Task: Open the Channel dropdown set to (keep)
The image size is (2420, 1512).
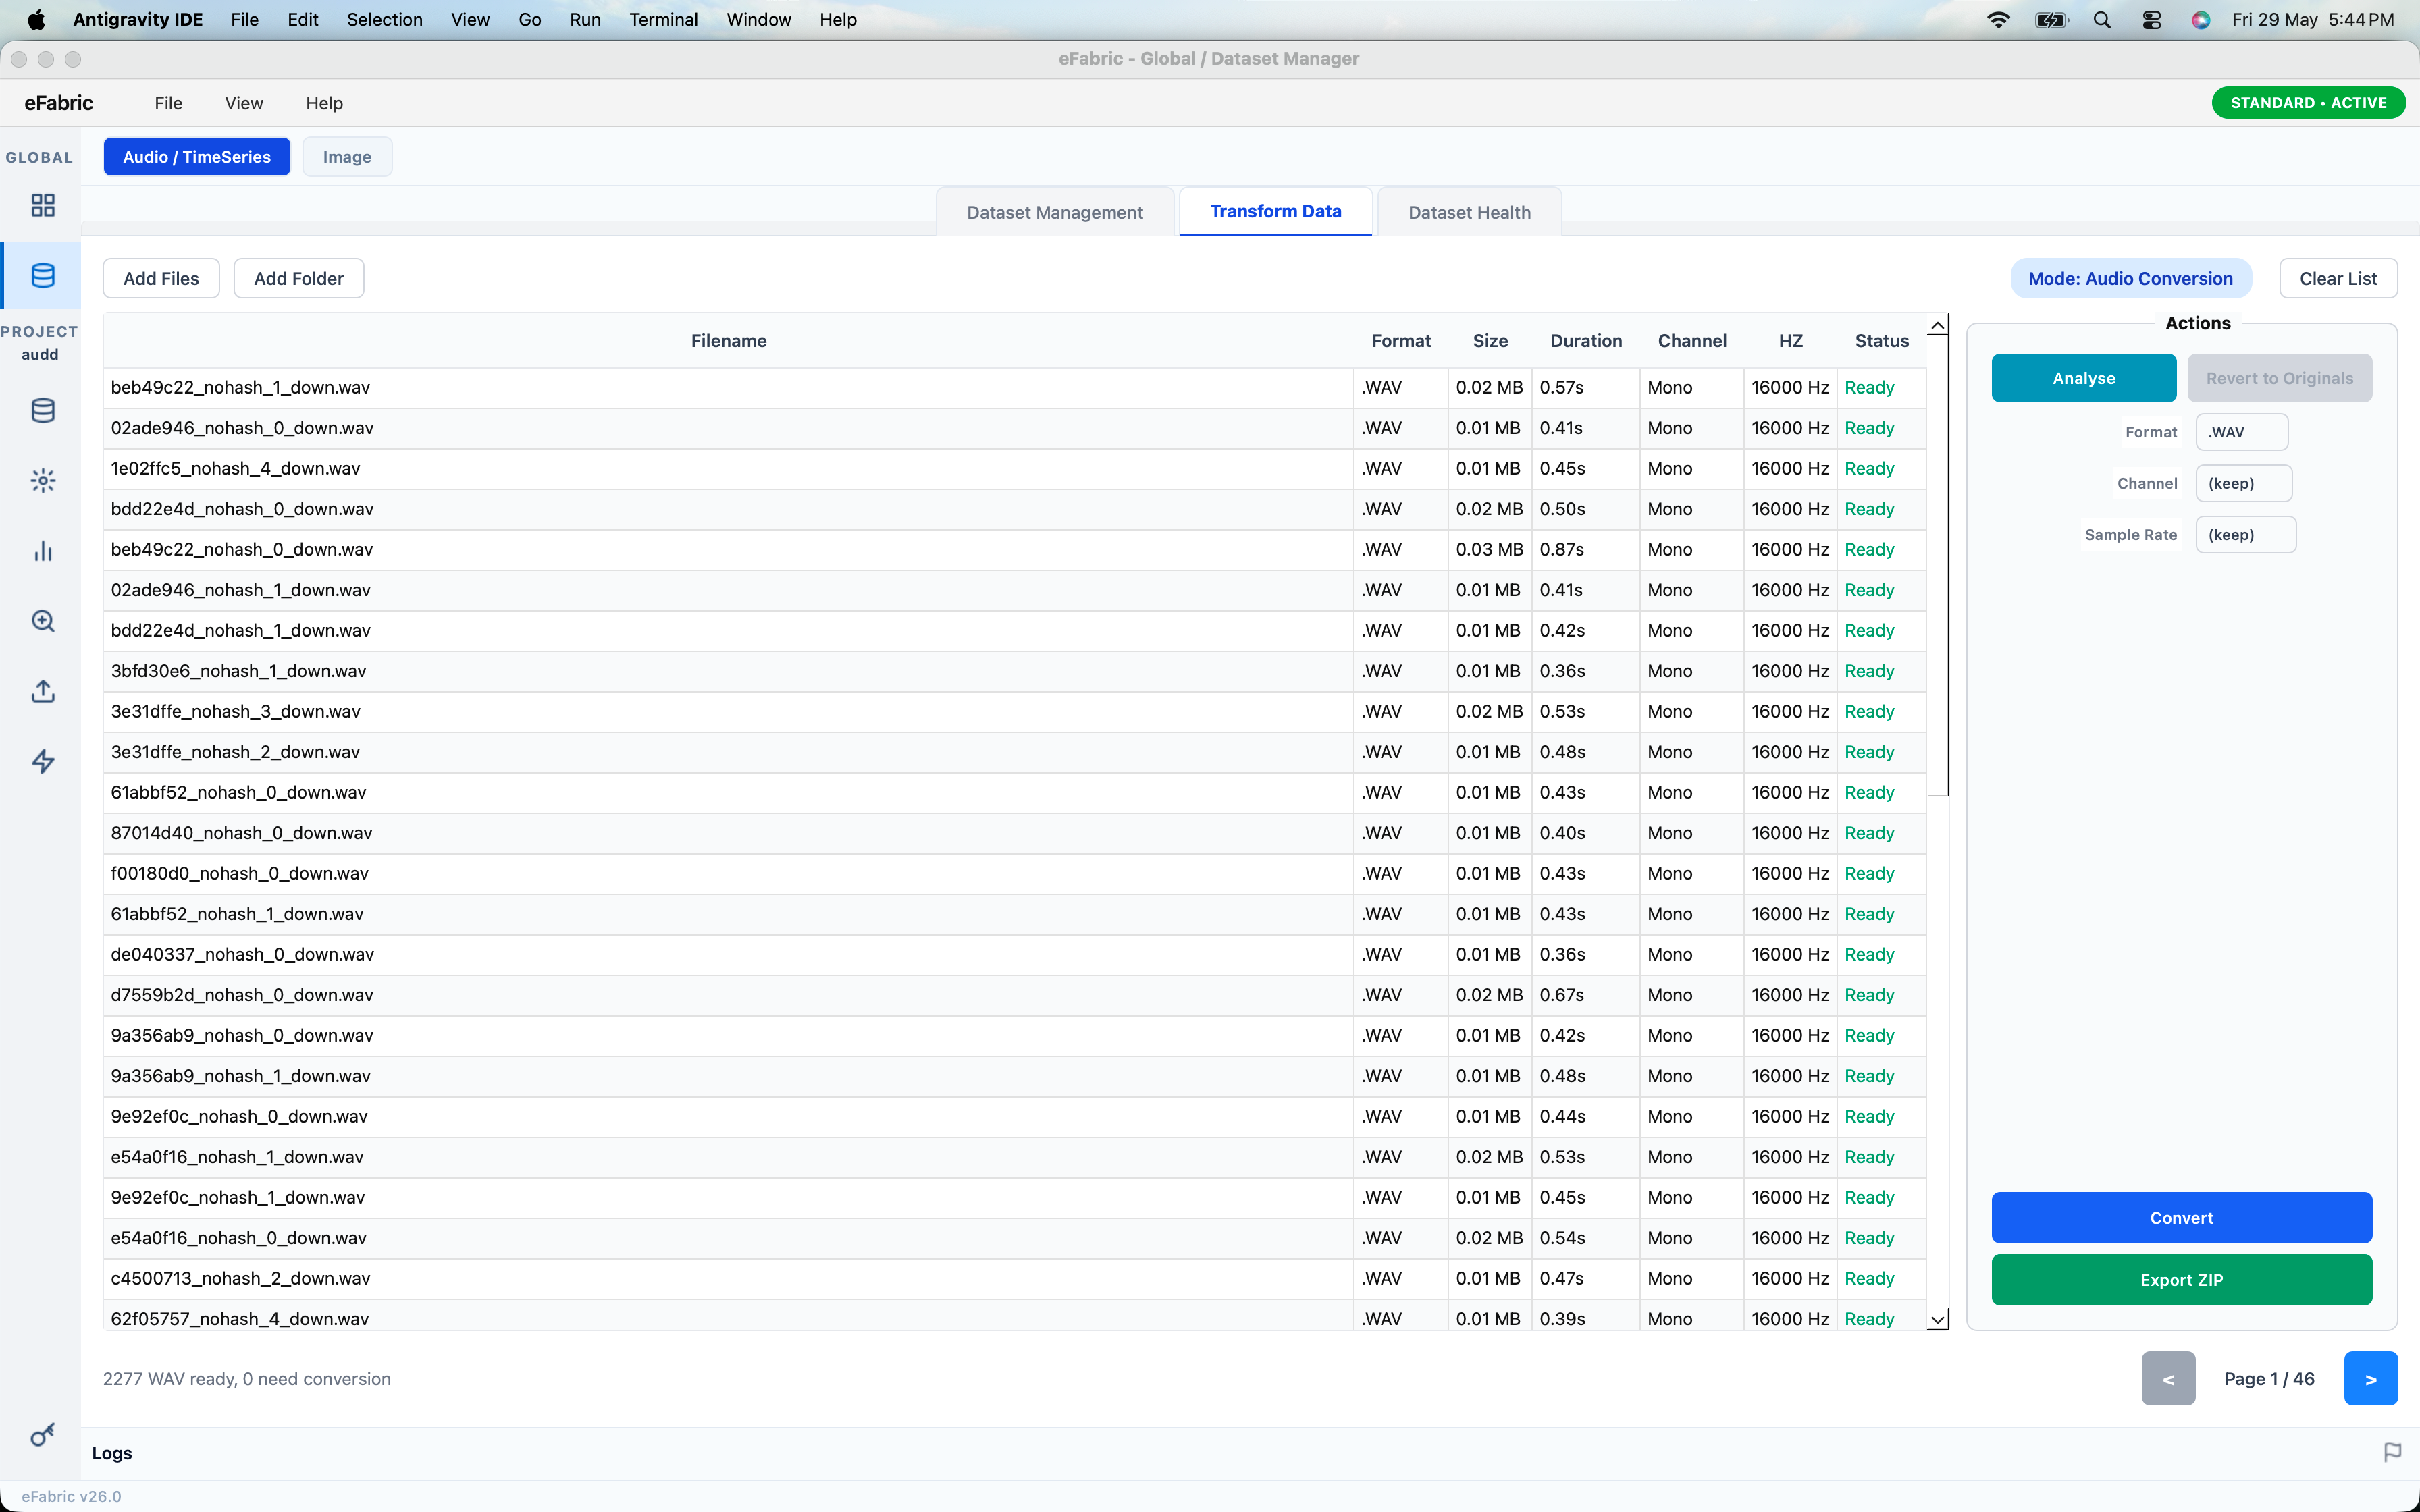Action: pyautogui.click(x=2243, y=483)
